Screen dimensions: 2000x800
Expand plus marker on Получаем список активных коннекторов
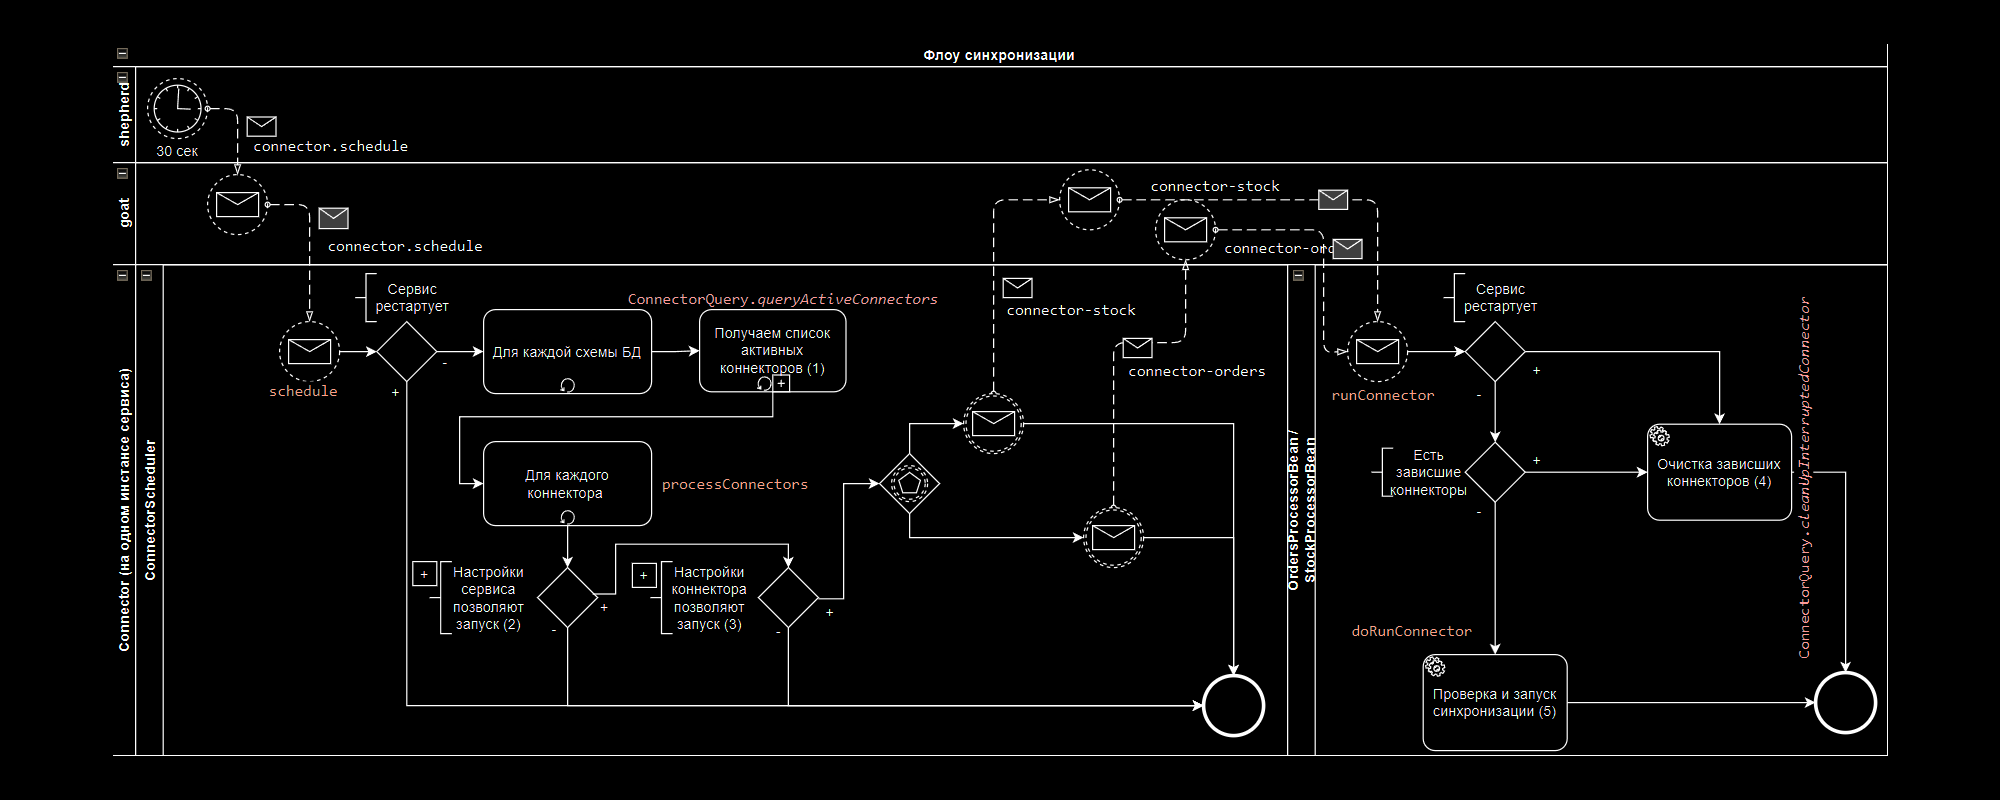781,383
